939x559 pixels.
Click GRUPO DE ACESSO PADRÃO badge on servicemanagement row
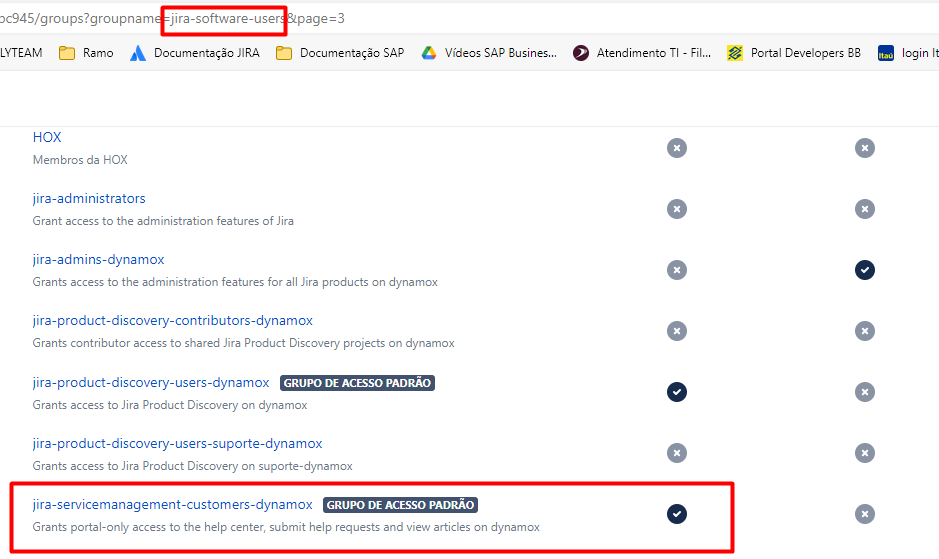point(401,505)
